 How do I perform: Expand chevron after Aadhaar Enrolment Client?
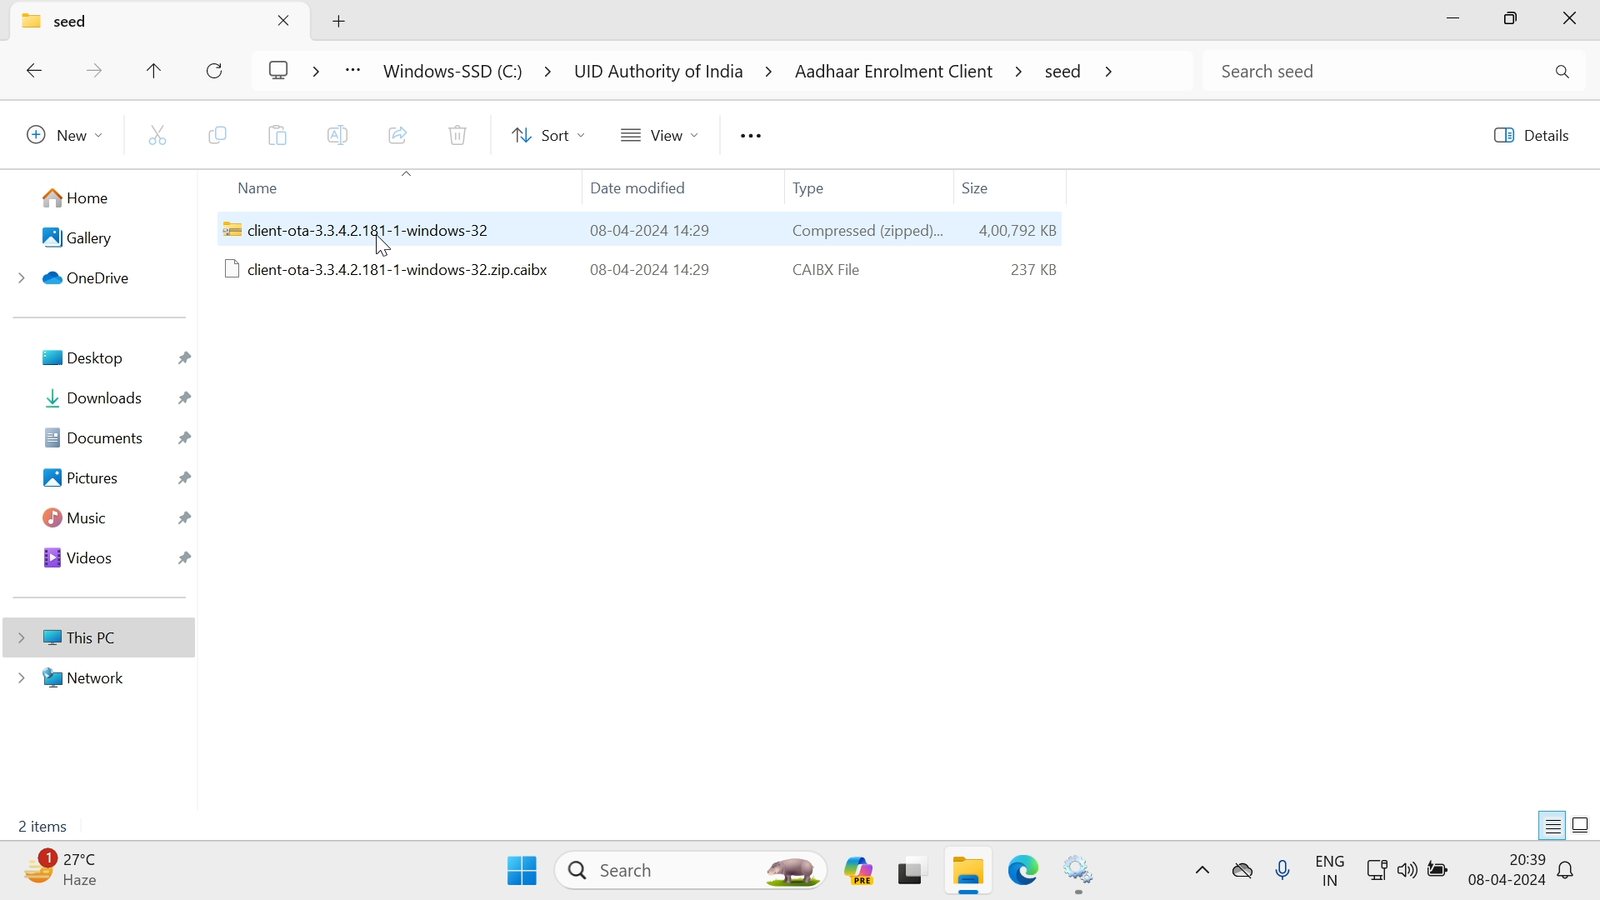pos(1018,72)
